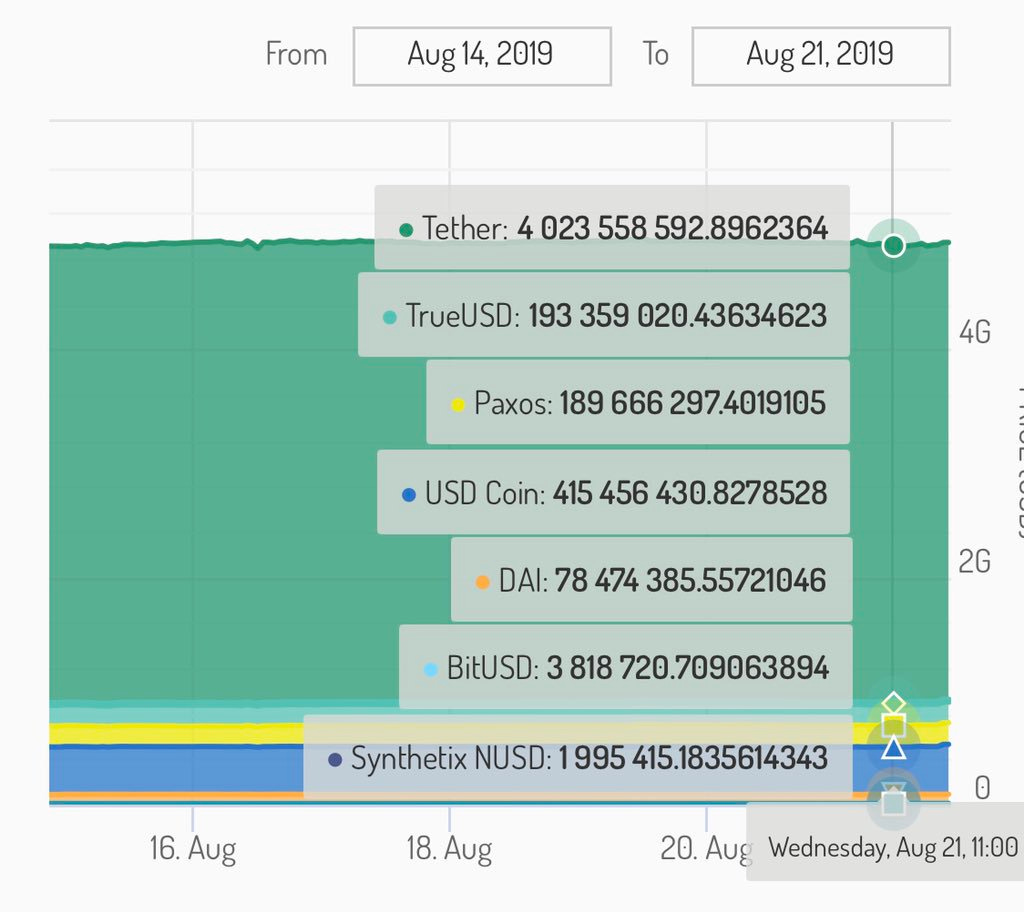Viewport: 1024px width, 912px height.
Task: Click the Tether value 4 023 558 592.8962364
Action: [673, 228]
